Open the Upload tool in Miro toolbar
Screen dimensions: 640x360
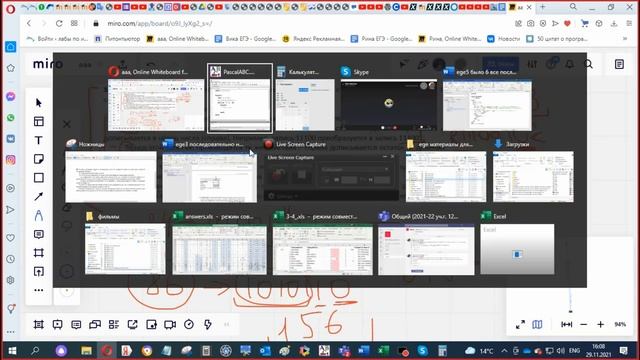coord(39,271)
